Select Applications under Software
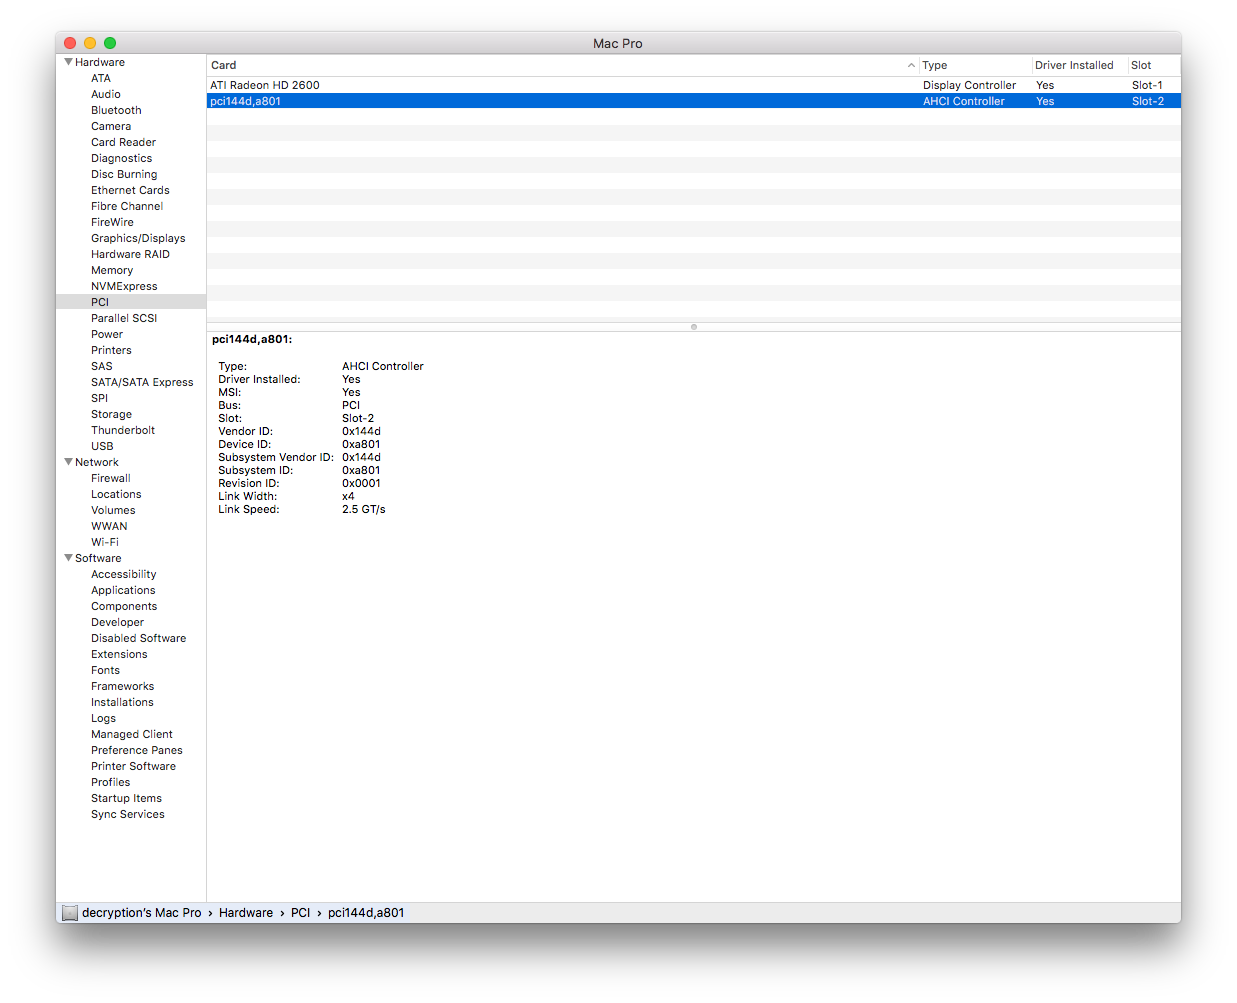The width and height of the screenshot is (1237, 1003). pos(123,590)
